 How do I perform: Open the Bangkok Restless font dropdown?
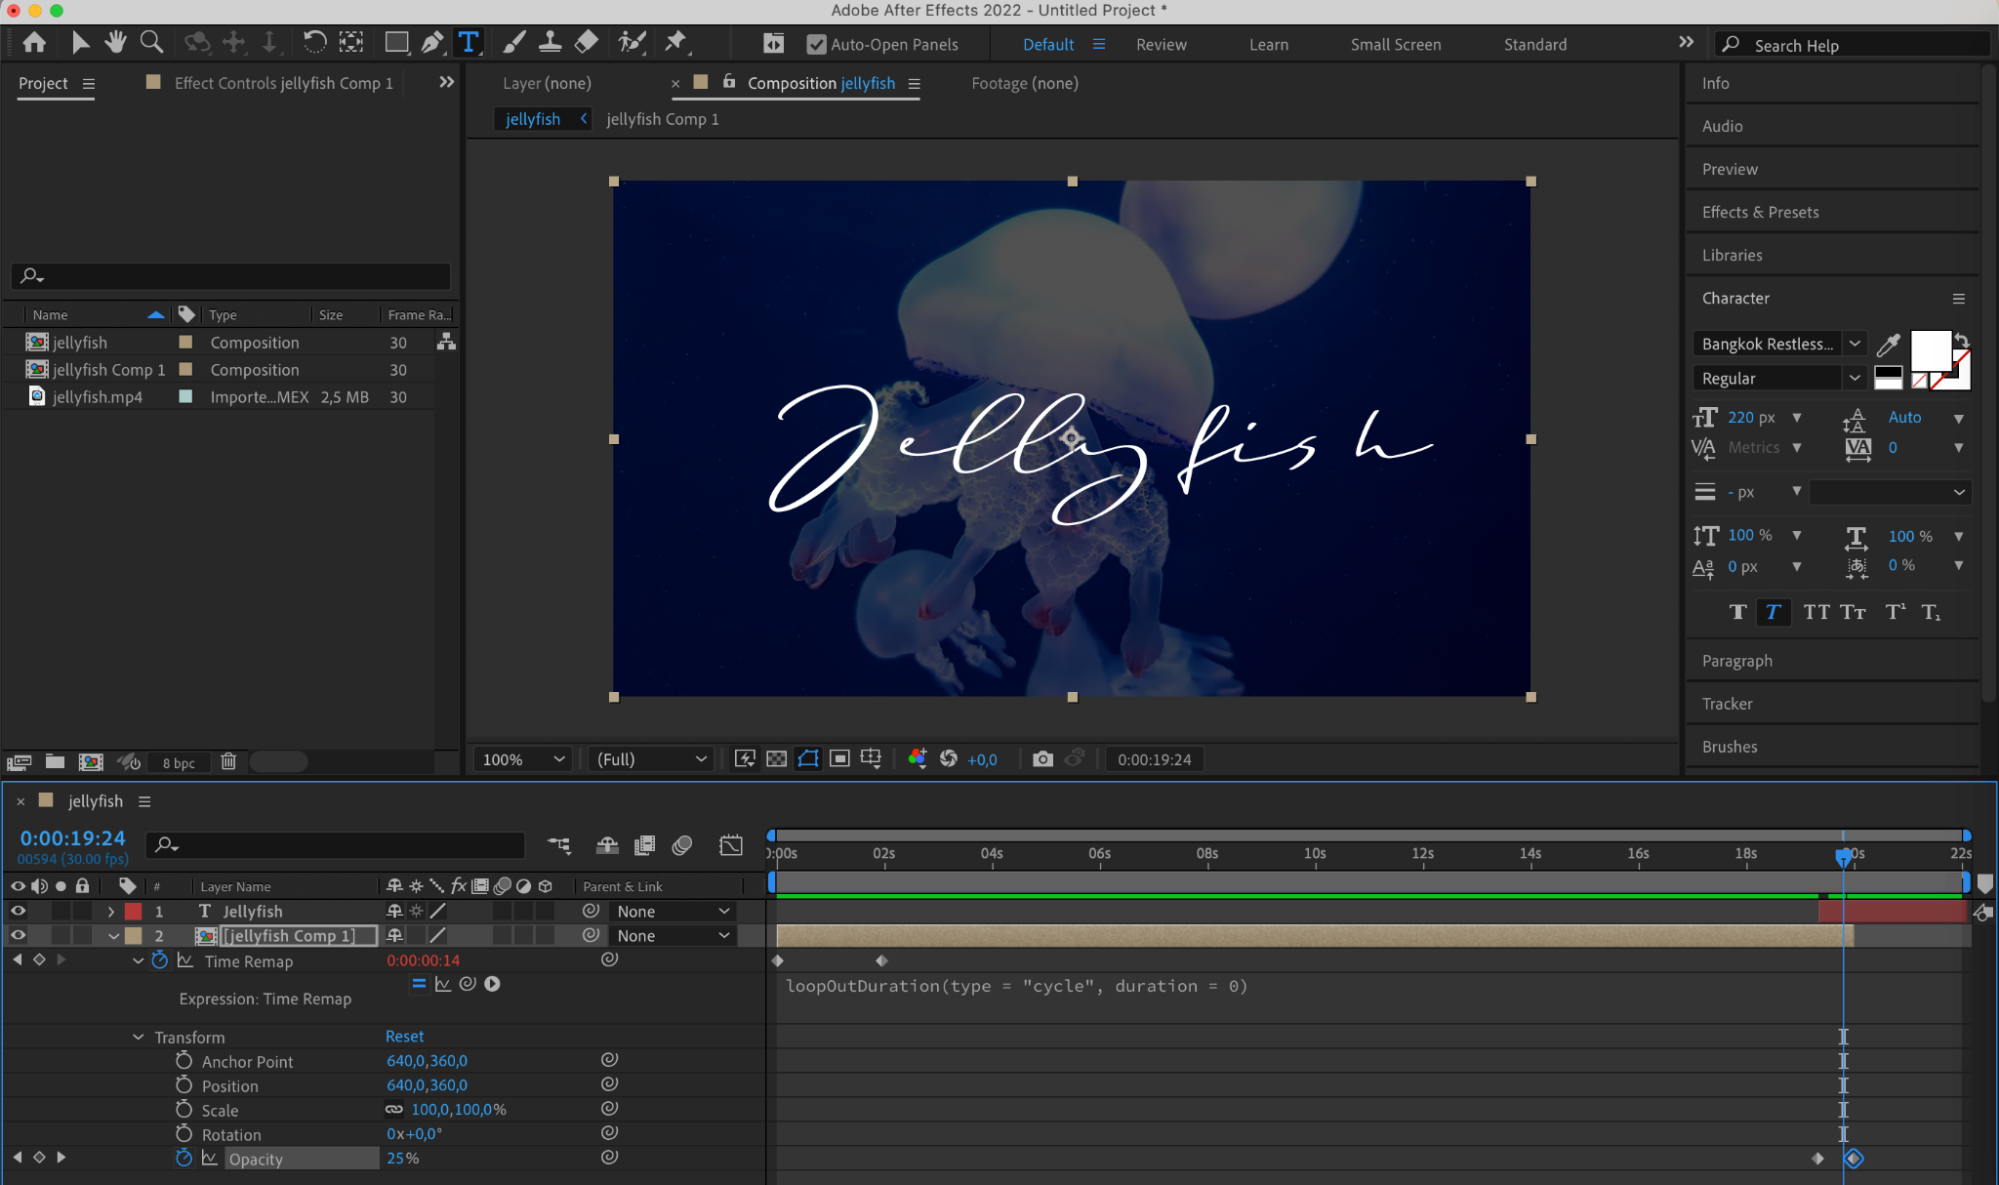coord(1854,344)
